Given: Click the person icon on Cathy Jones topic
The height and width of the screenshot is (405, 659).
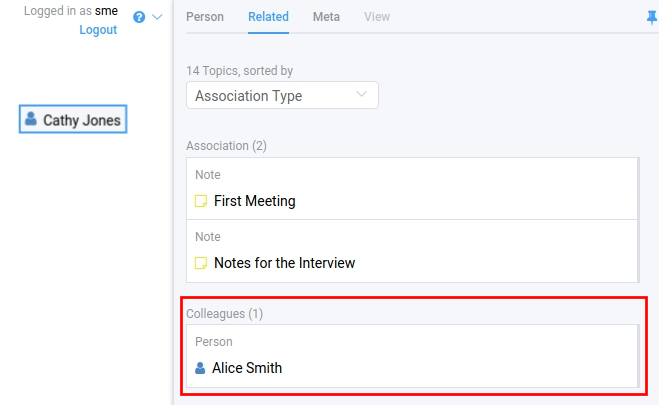Looking at the screenshot, I should pyautogui.click(x=32, y=119).
